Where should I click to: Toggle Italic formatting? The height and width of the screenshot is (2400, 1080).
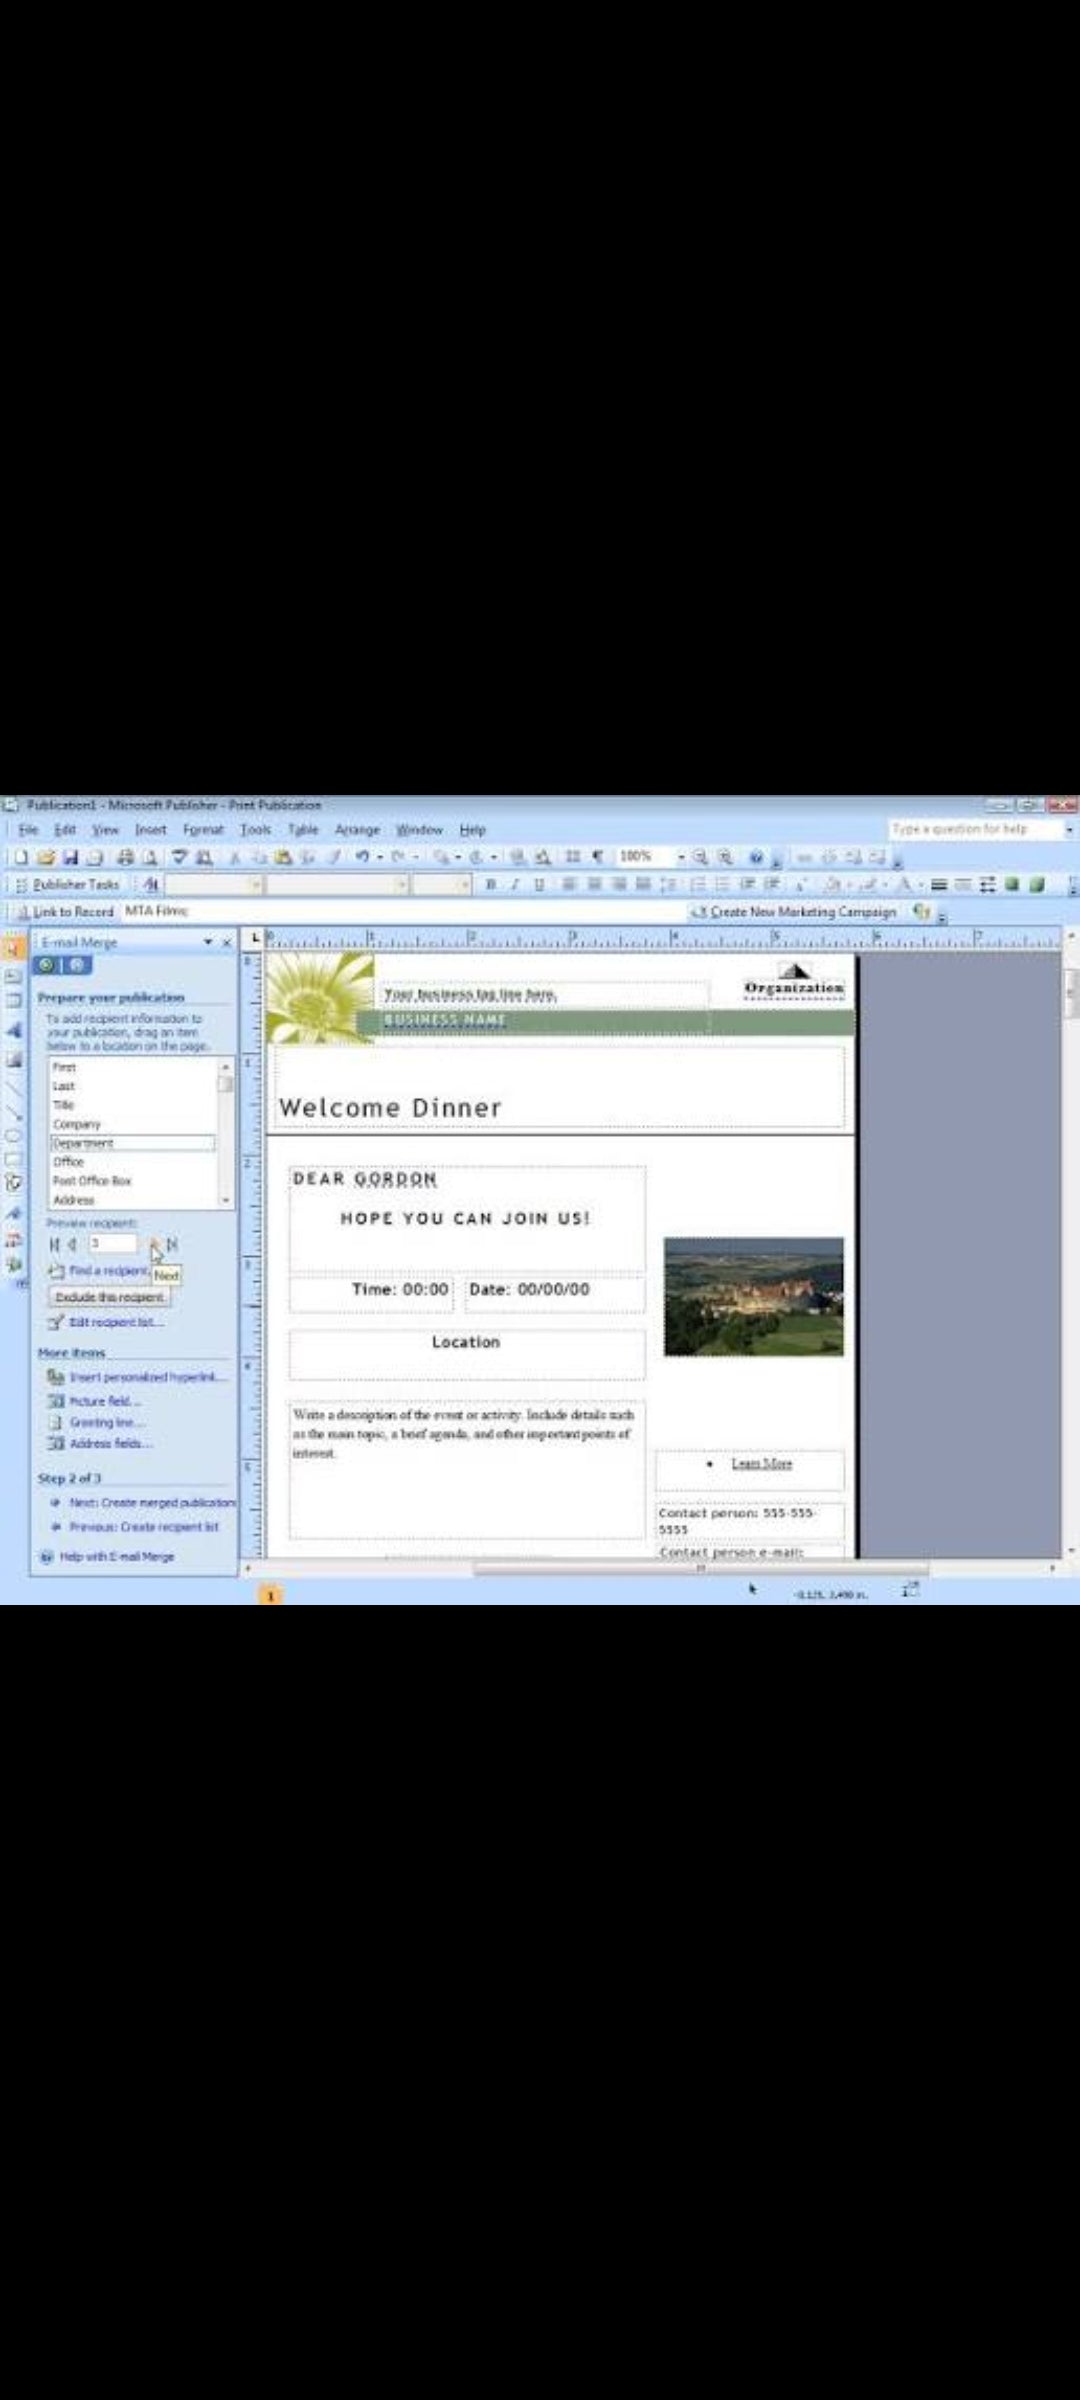(x=514, y=885)
